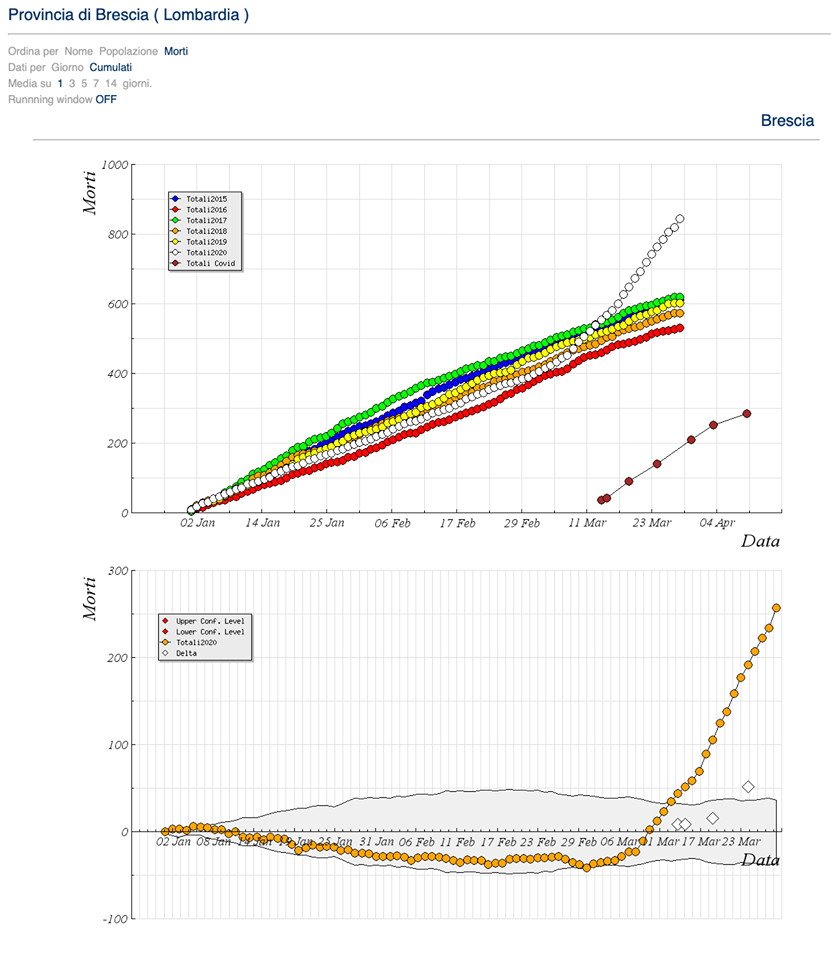
Task: Click the Delta diamond legend marker
Action: click(166, 653)
